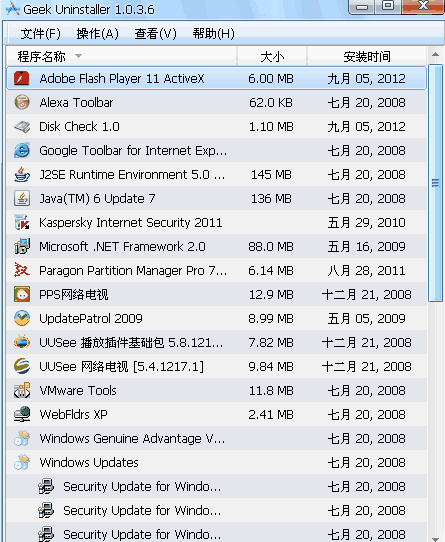This screenshot has width=445, height=542.
Task: Select the UUSee 网络电视 [5.4.1217.1] text
Action: 121,366
